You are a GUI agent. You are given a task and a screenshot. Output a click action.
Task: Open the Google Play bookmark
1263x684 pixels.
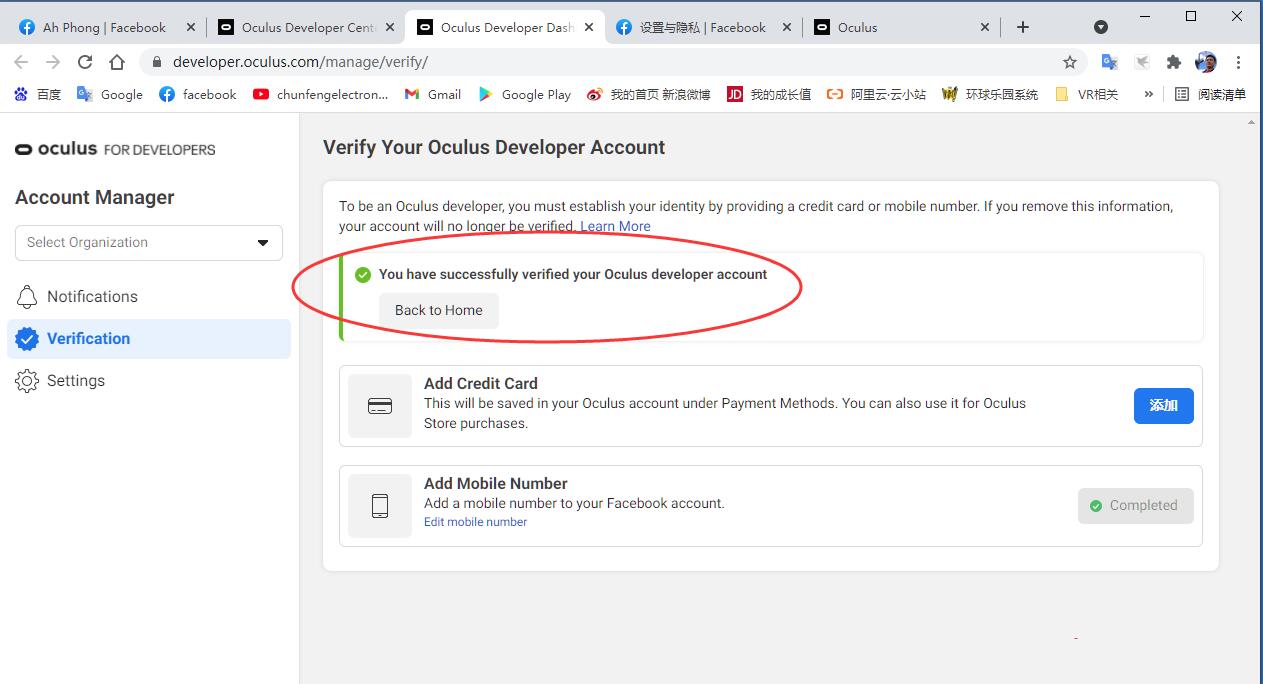click(x=524, y=94)
